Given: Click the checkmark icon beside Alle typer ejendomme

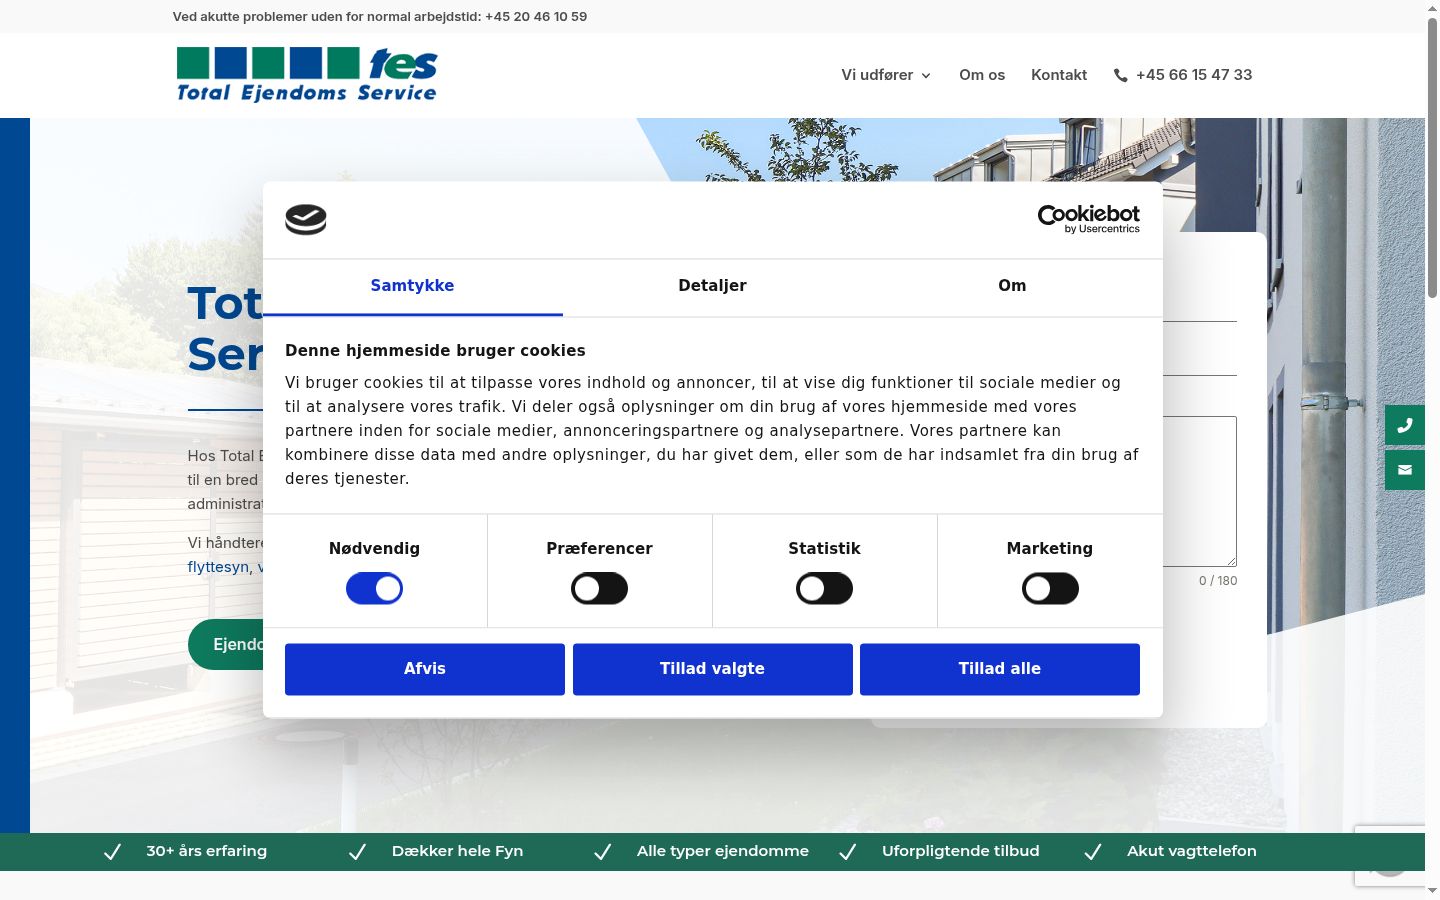Looking at the screenshot, I should point(603,852).
